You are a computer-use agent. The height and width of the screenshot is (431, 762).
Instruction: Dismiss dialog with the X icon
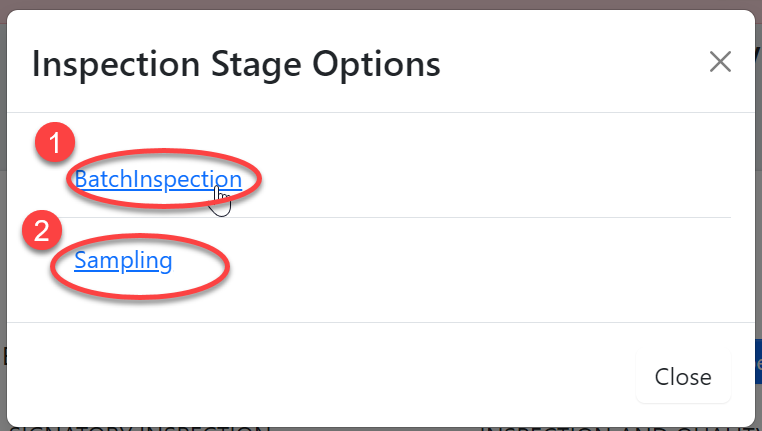720,62
